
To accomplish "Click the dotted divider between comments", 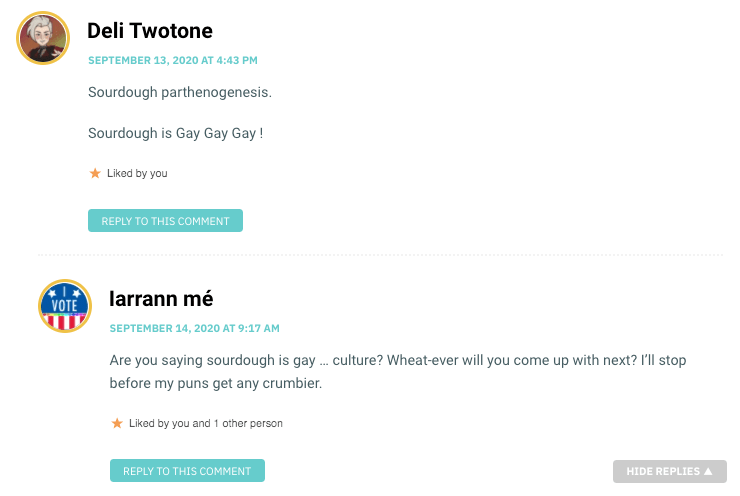I will pos(380,255).
